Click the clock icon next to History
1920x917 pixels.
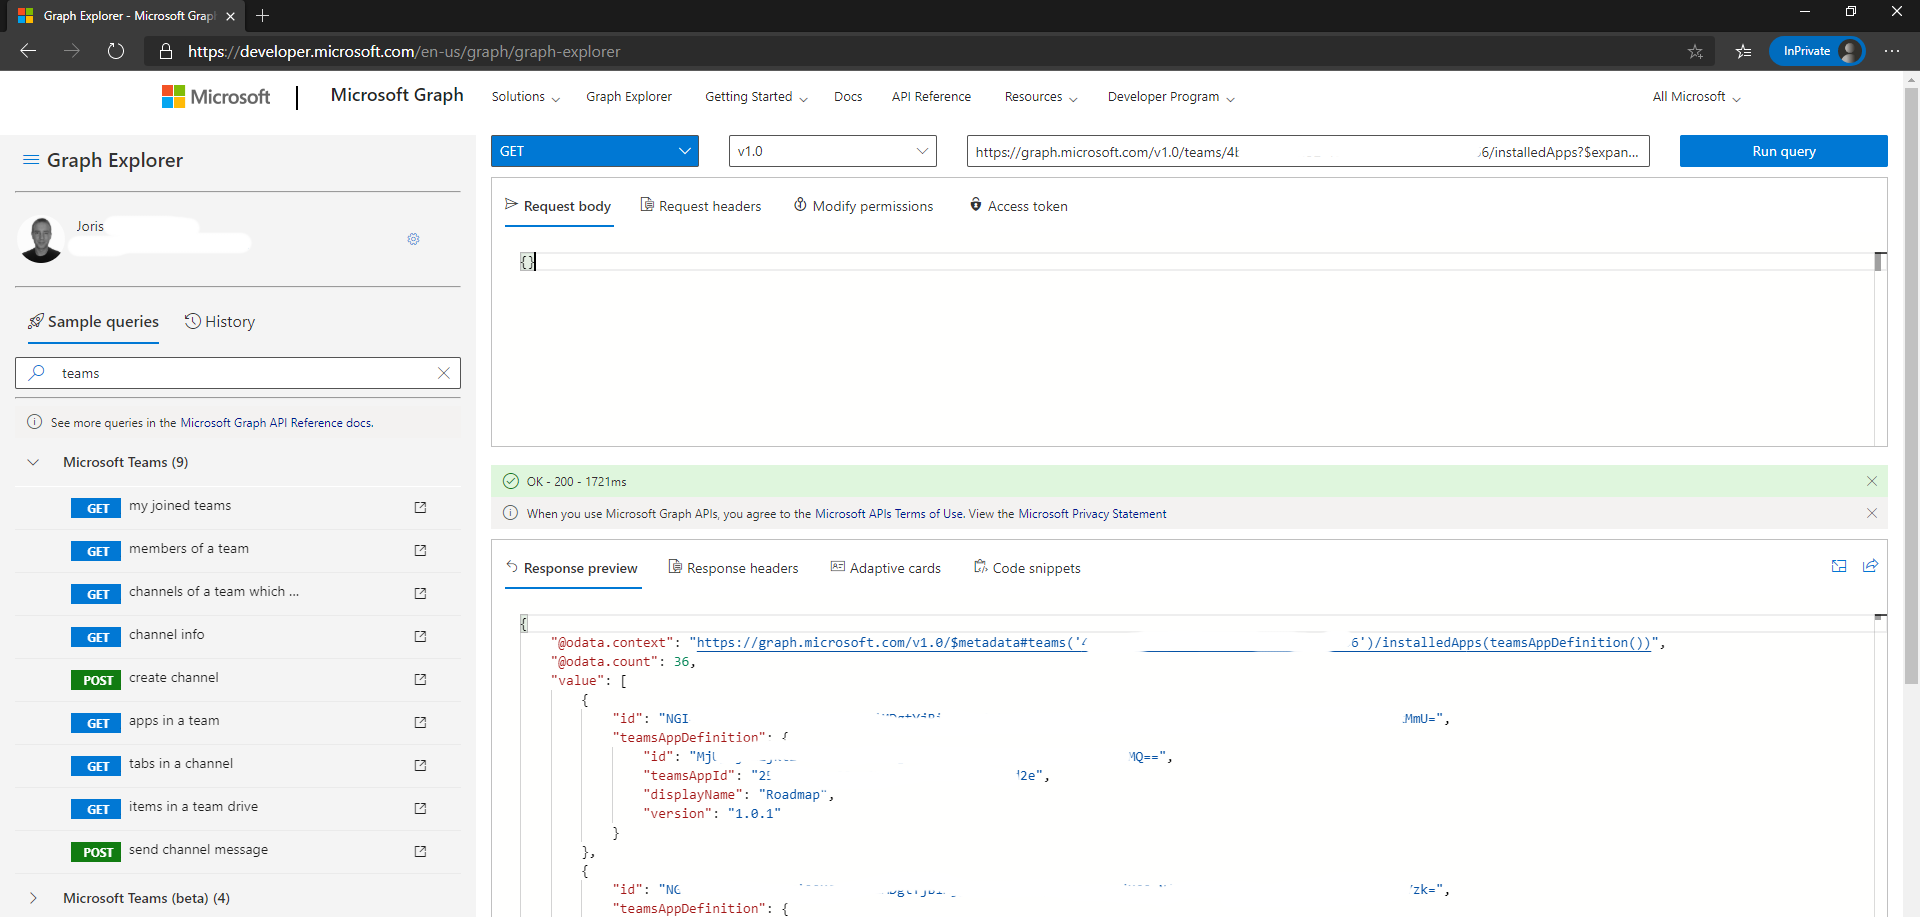pos(192,321)
